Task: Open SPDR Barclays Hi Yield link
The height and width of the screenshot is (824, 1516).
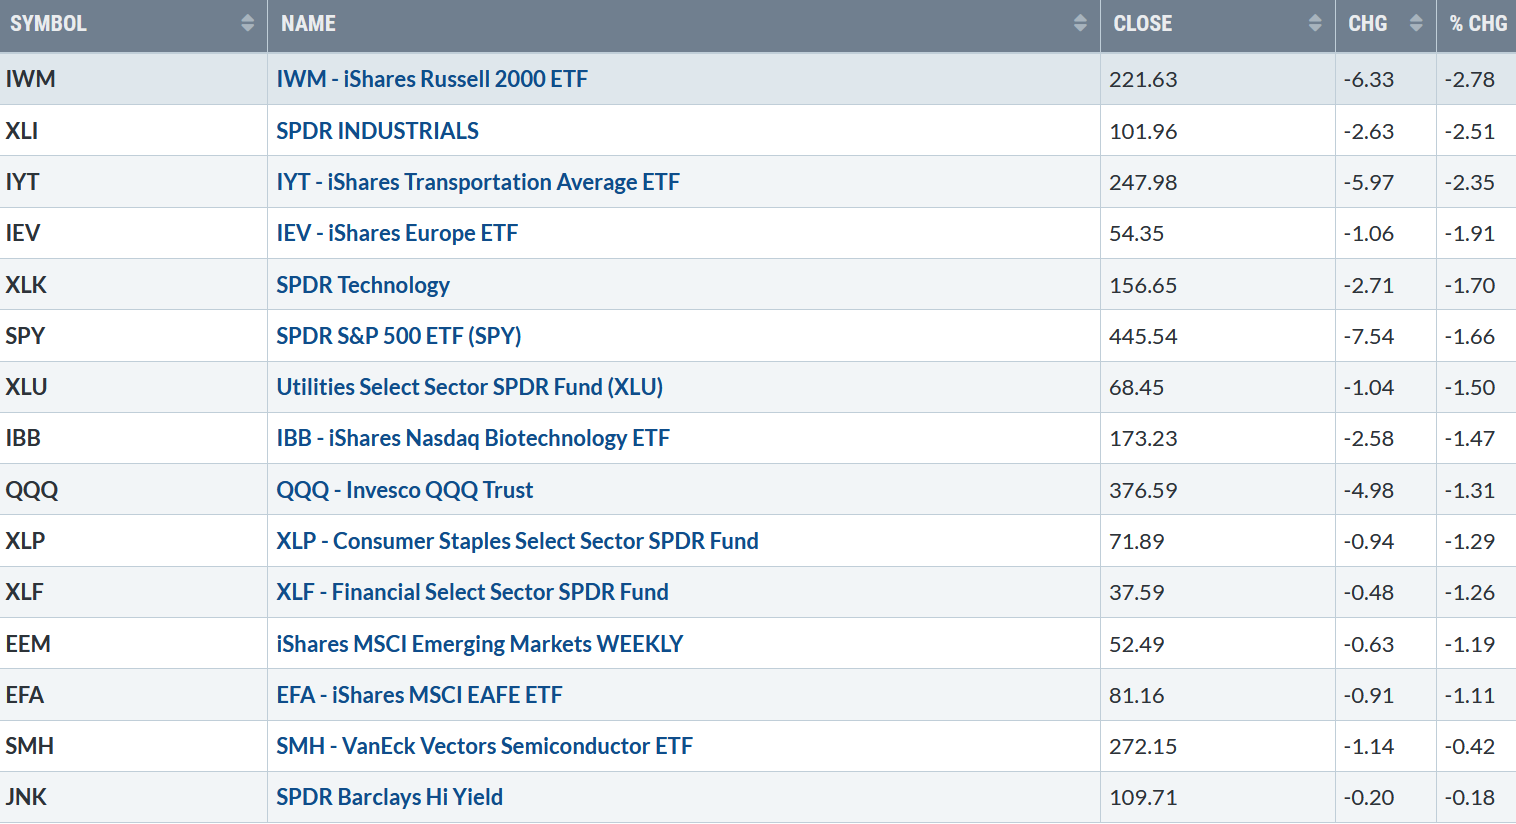Action: (389, 797)
